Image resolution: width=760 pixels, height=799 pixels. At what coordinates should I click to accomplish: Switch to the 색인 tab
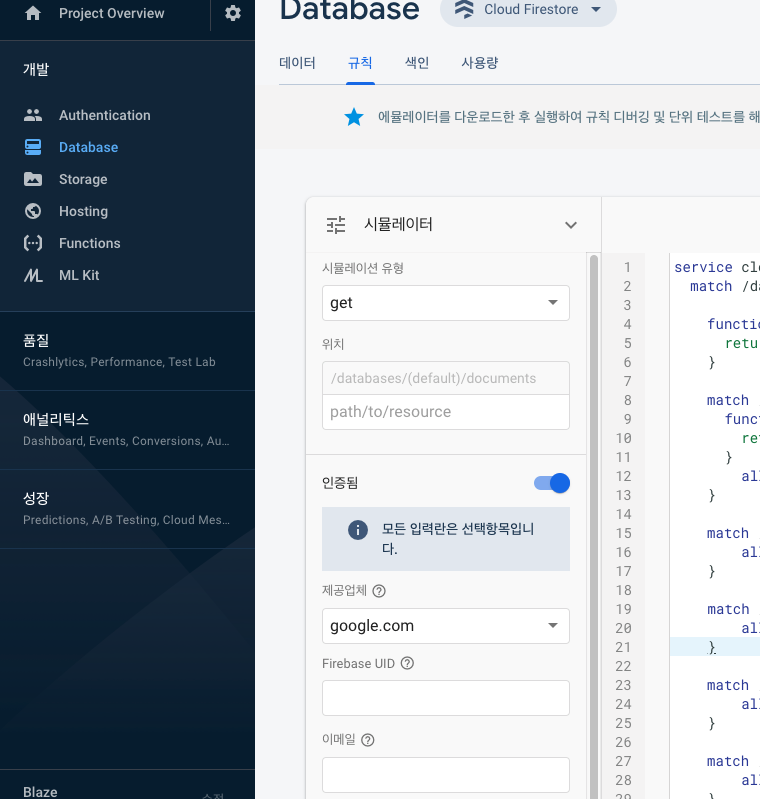(x=417, y=63)
